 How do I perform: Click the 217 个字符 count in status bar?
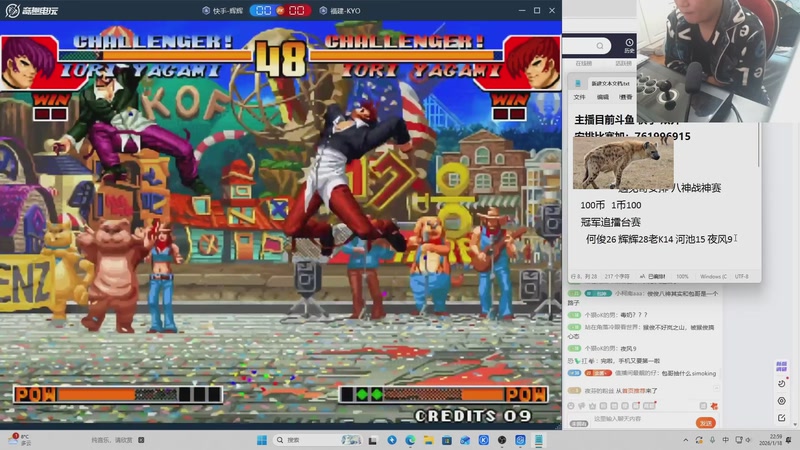click(617, 276)
